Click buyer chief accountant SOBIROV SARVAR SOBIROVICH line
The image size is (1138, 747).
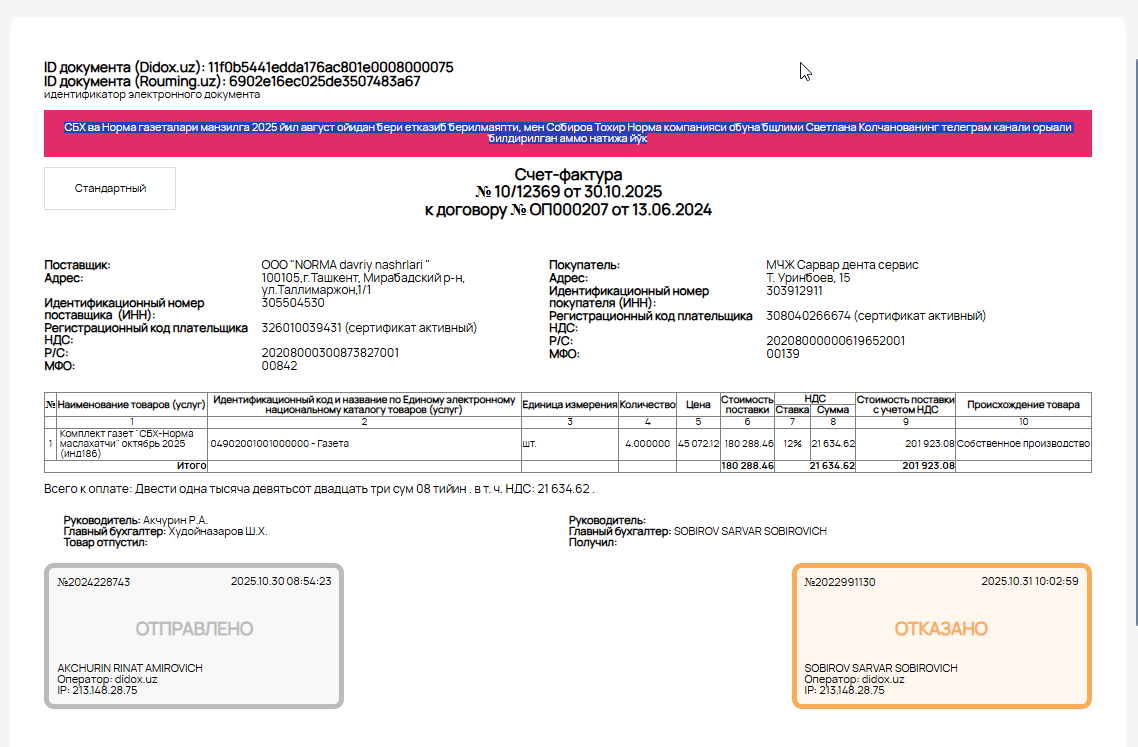[x=697, y=531]
